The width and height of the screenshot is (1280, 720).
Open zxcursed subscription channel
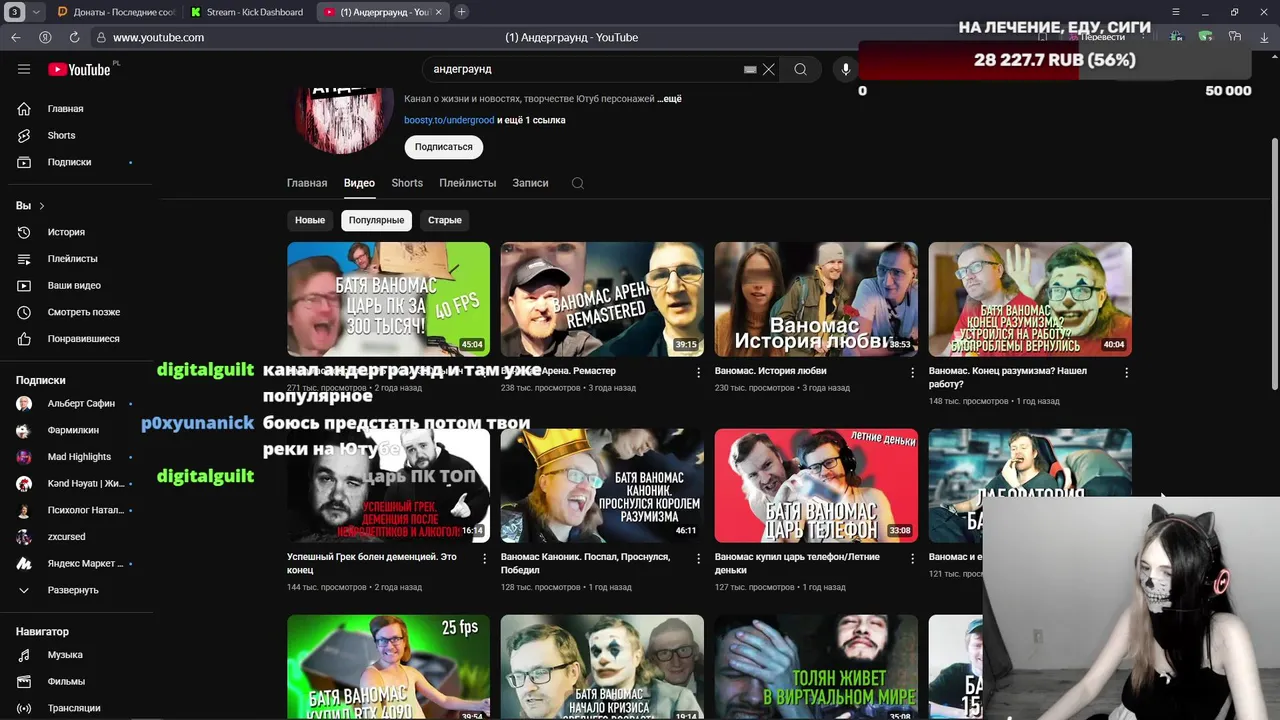(66, 537)
